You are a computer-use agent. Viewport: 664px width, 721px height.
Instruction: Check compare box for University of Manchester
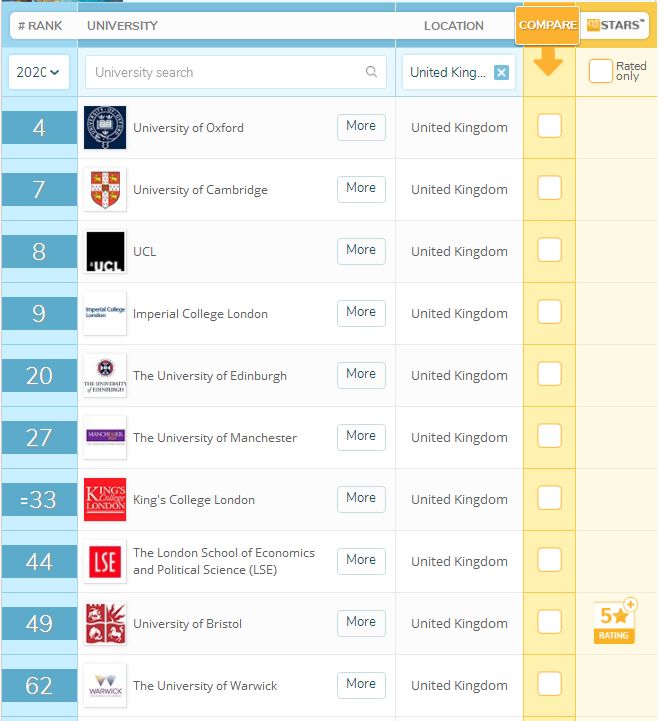point(549,435)
